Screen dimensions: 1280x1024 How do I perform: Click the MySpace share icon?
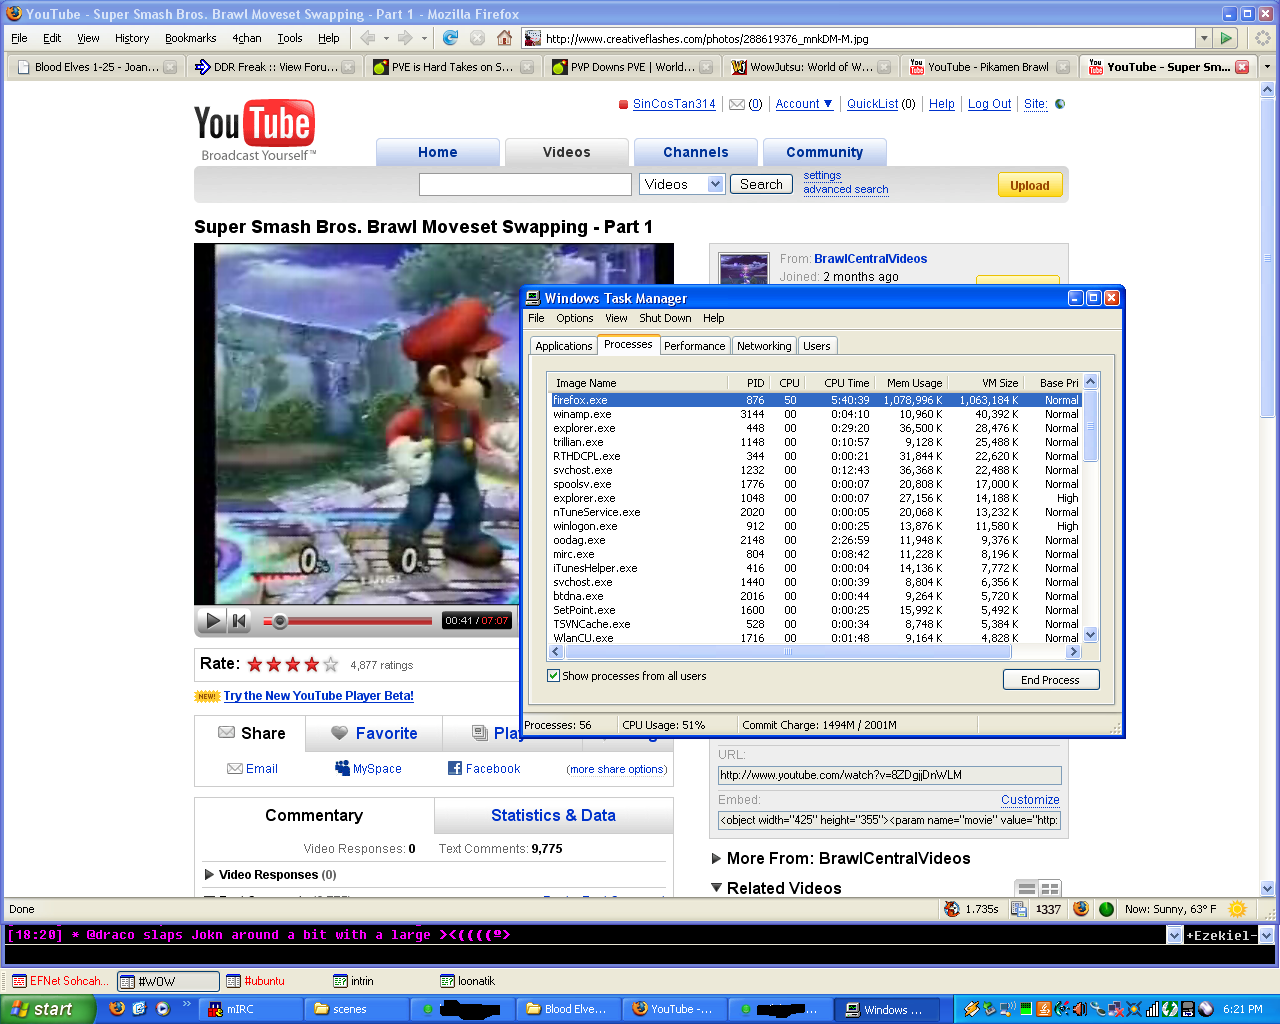click(x=342, y=768)
